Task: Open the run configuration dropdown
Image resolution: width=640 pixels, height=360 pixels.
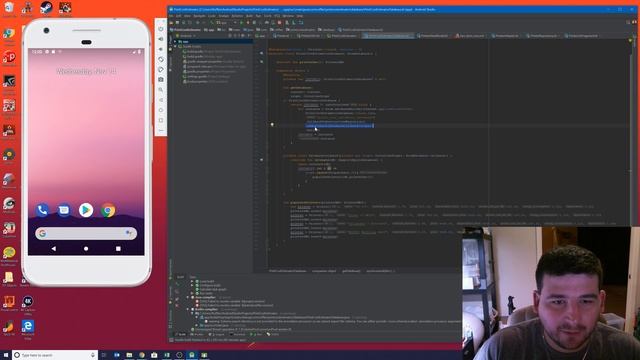Action: coord(226,22)
